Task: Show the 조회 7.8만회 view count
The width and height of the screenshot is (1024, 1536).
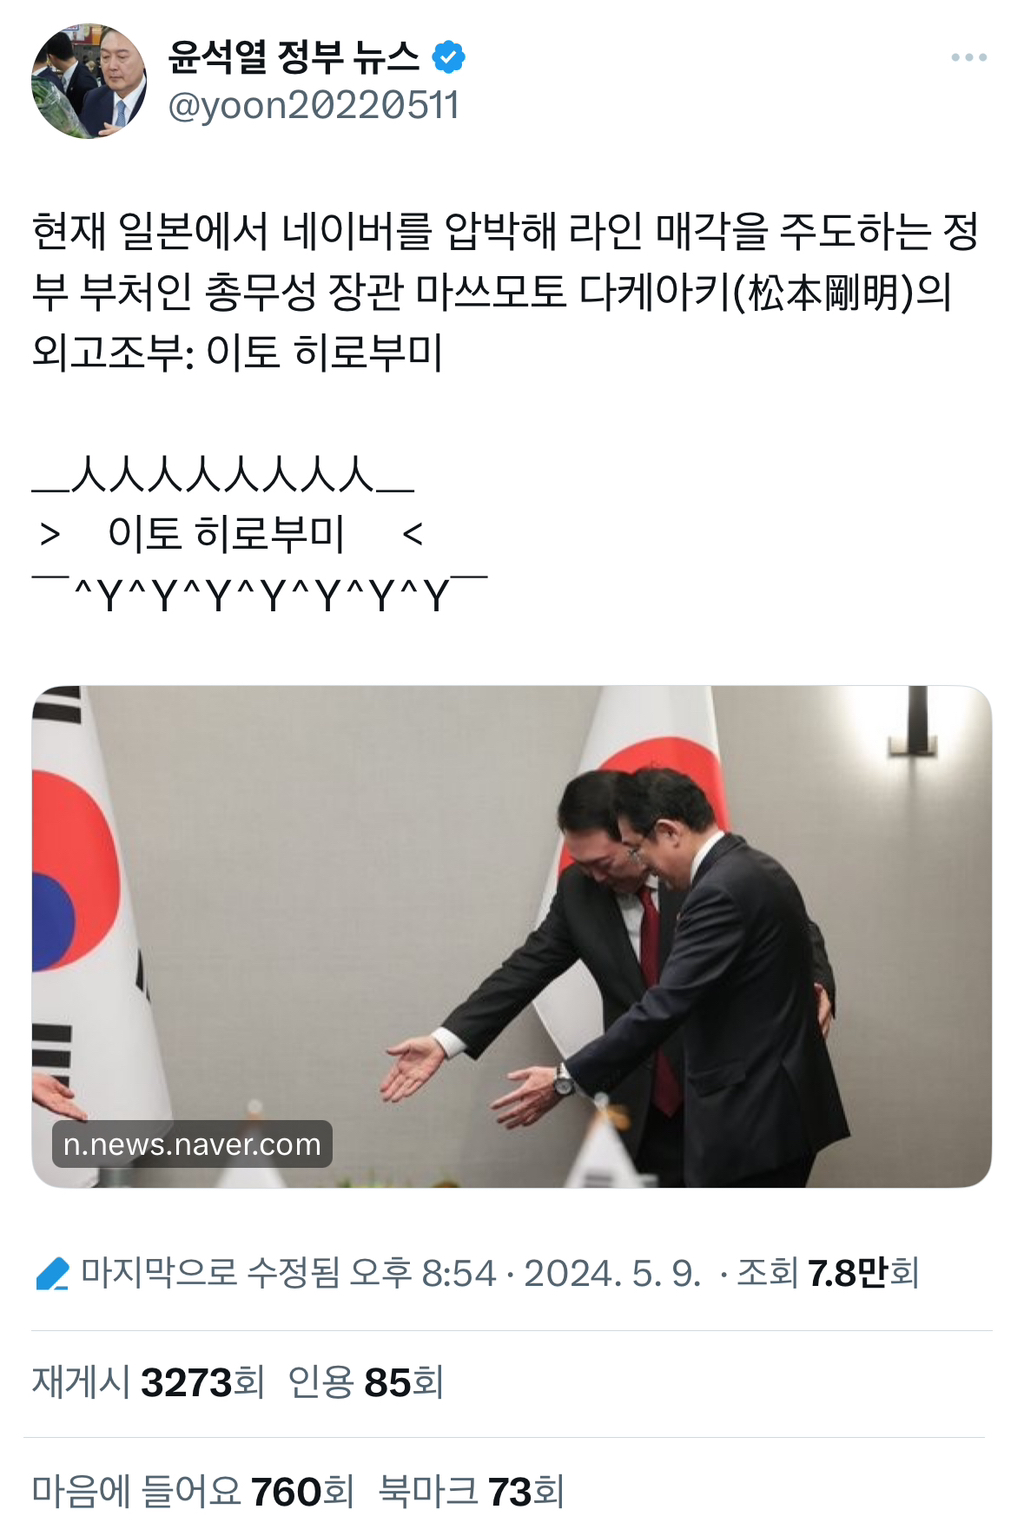Action: point(828,1273)
